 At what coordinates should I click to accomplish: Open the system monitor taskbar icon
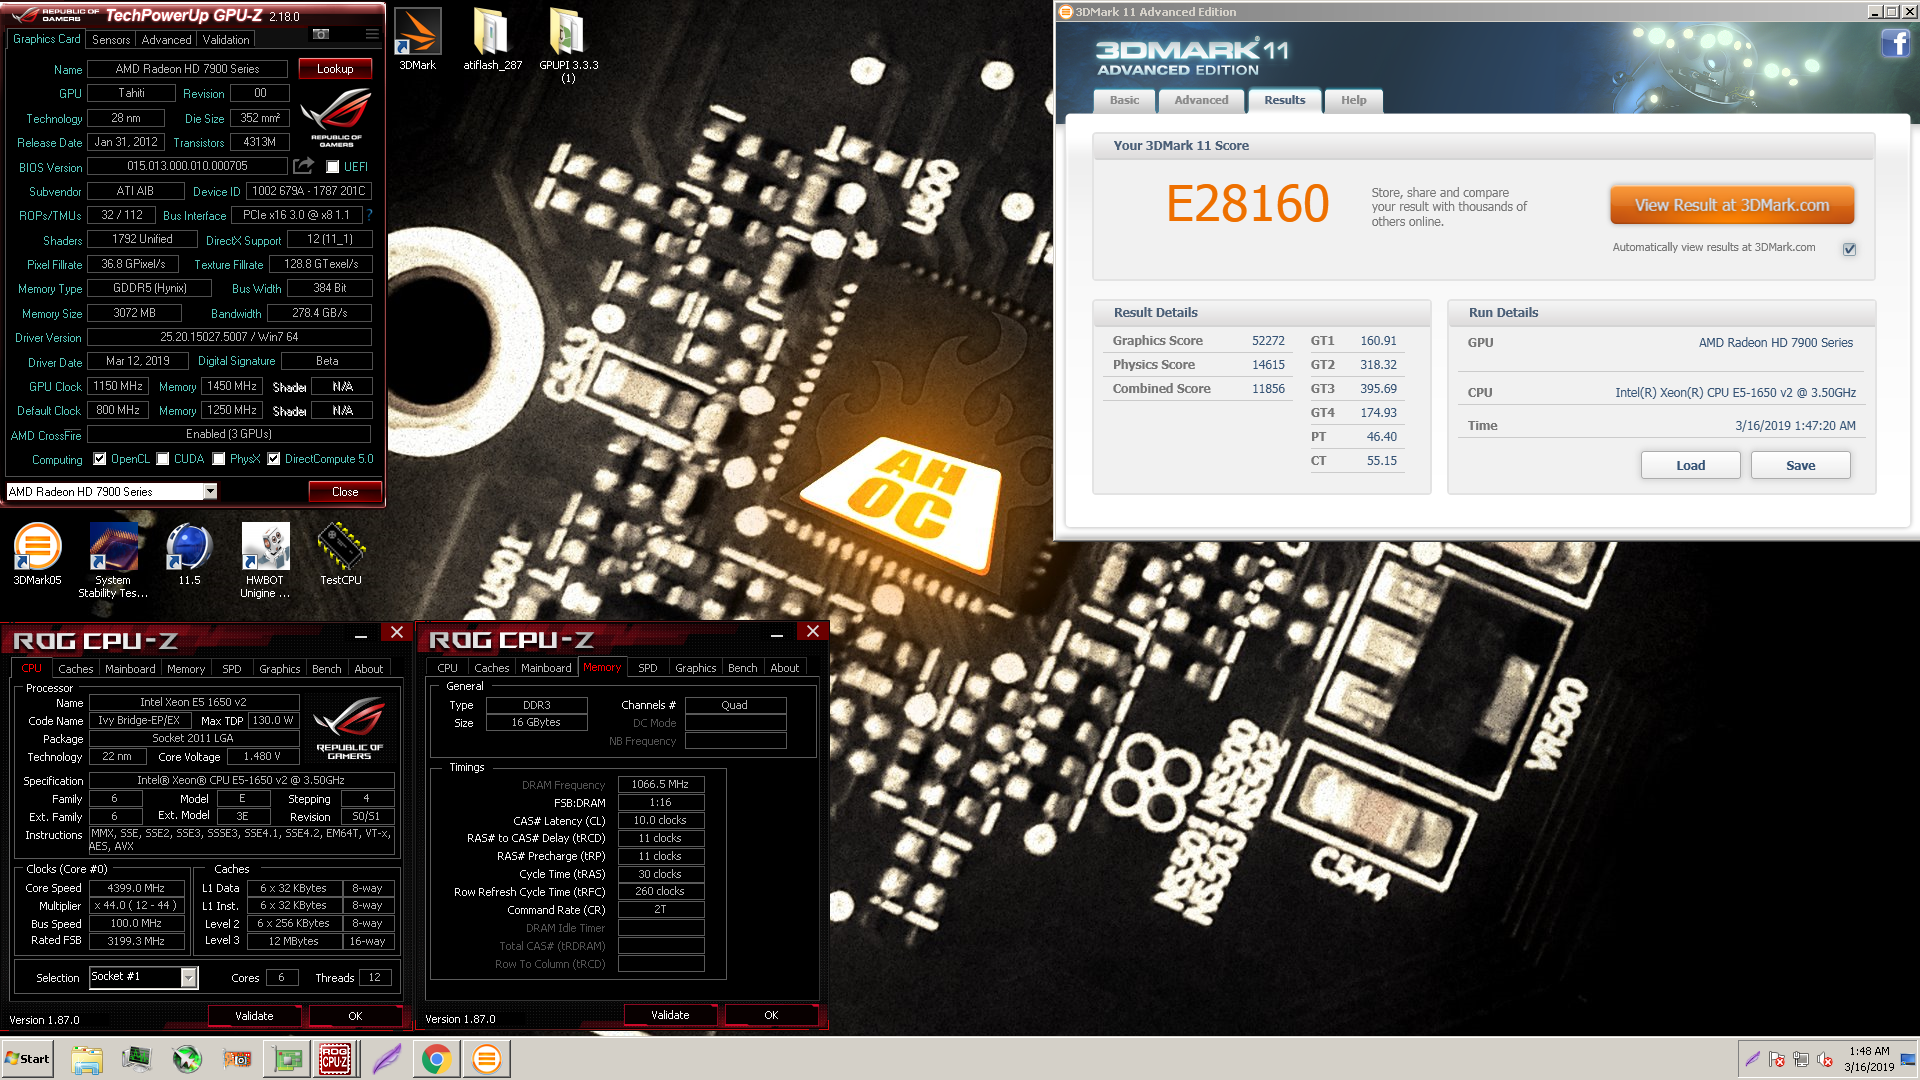tap(136, 1059)
